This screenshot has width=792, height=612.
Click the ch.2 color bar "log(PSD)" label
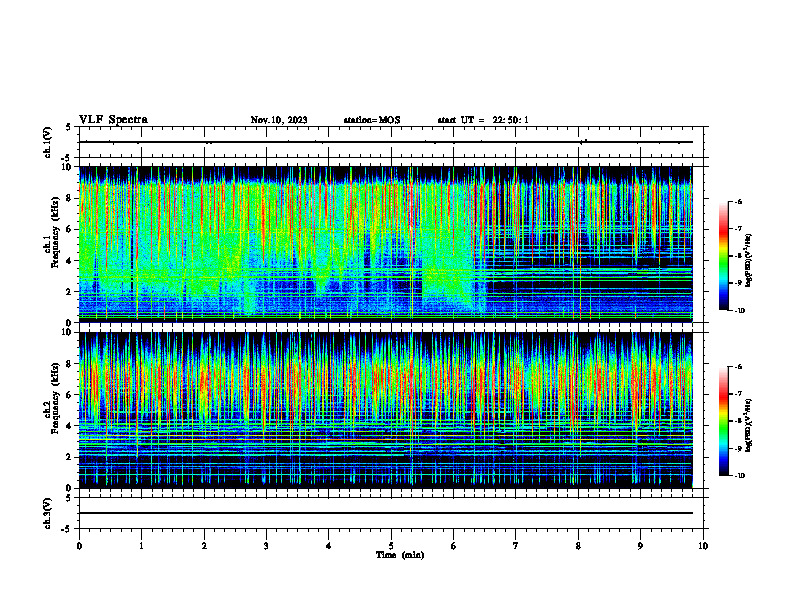(x=749, y=425)
